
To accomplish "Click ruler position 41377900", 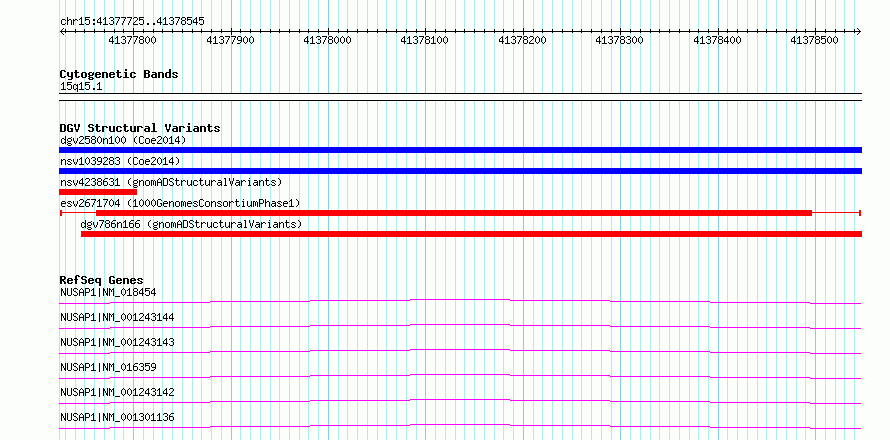I will [x=230, y=40].
